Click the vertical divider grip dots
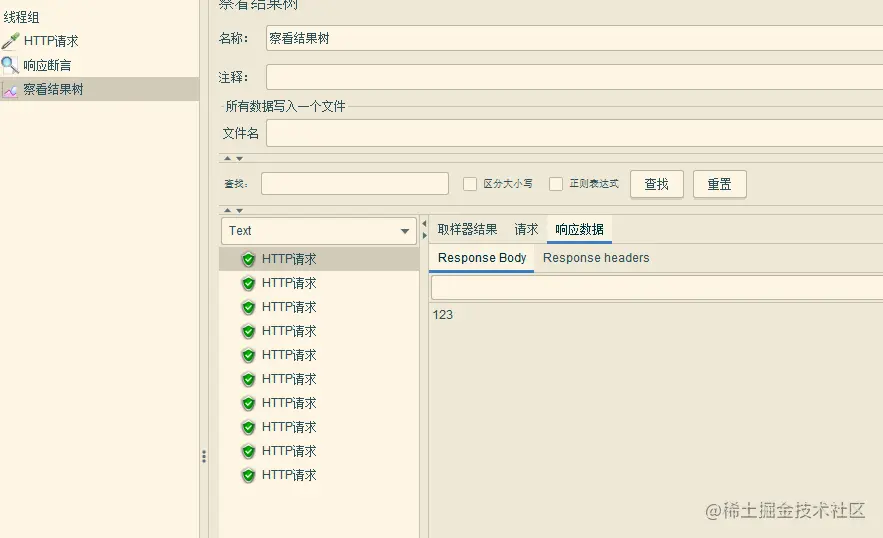Screen dimensions: 883x538 (204, 456)
